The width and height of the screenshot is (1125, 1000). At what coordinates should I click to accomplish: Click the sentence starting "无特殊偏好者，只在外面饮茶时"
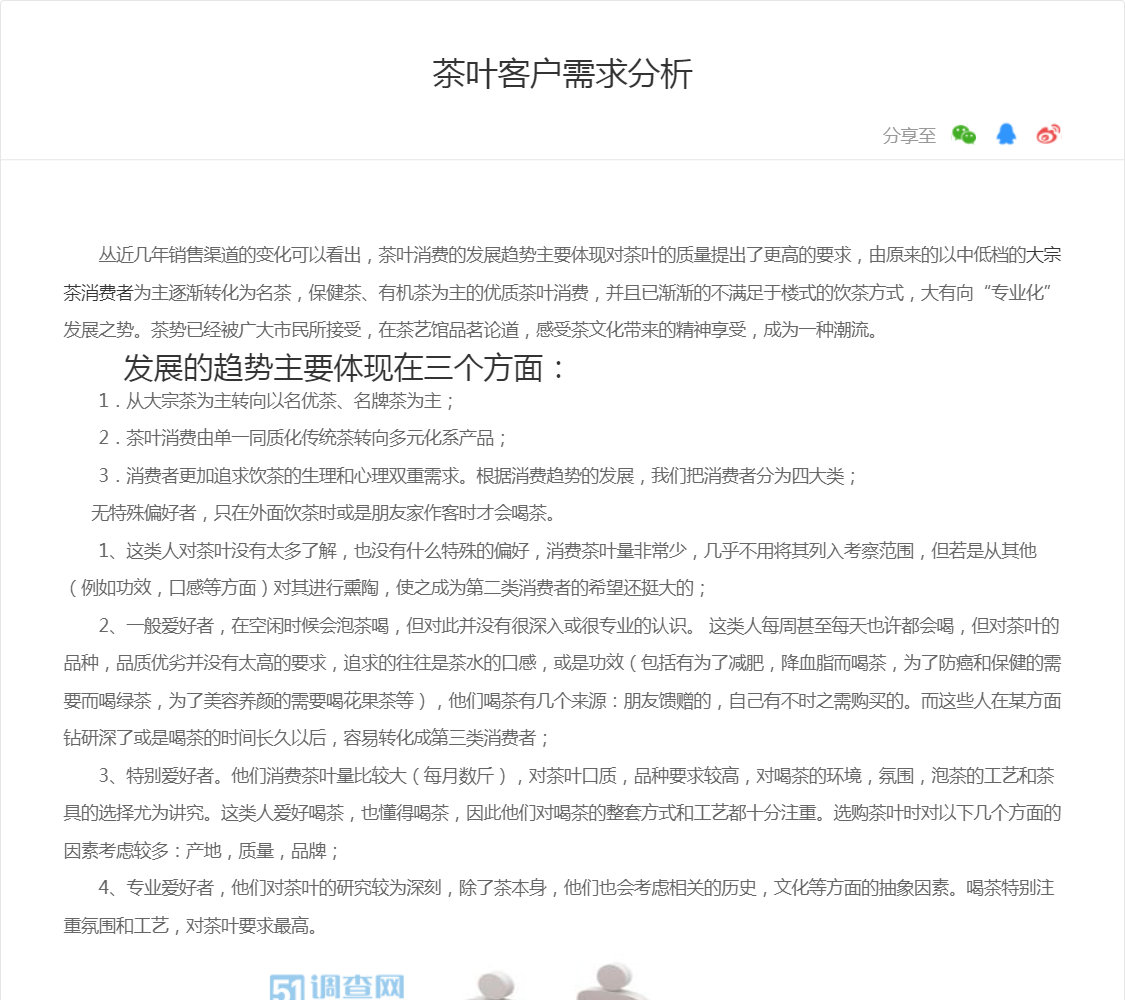tap(324, 513)
